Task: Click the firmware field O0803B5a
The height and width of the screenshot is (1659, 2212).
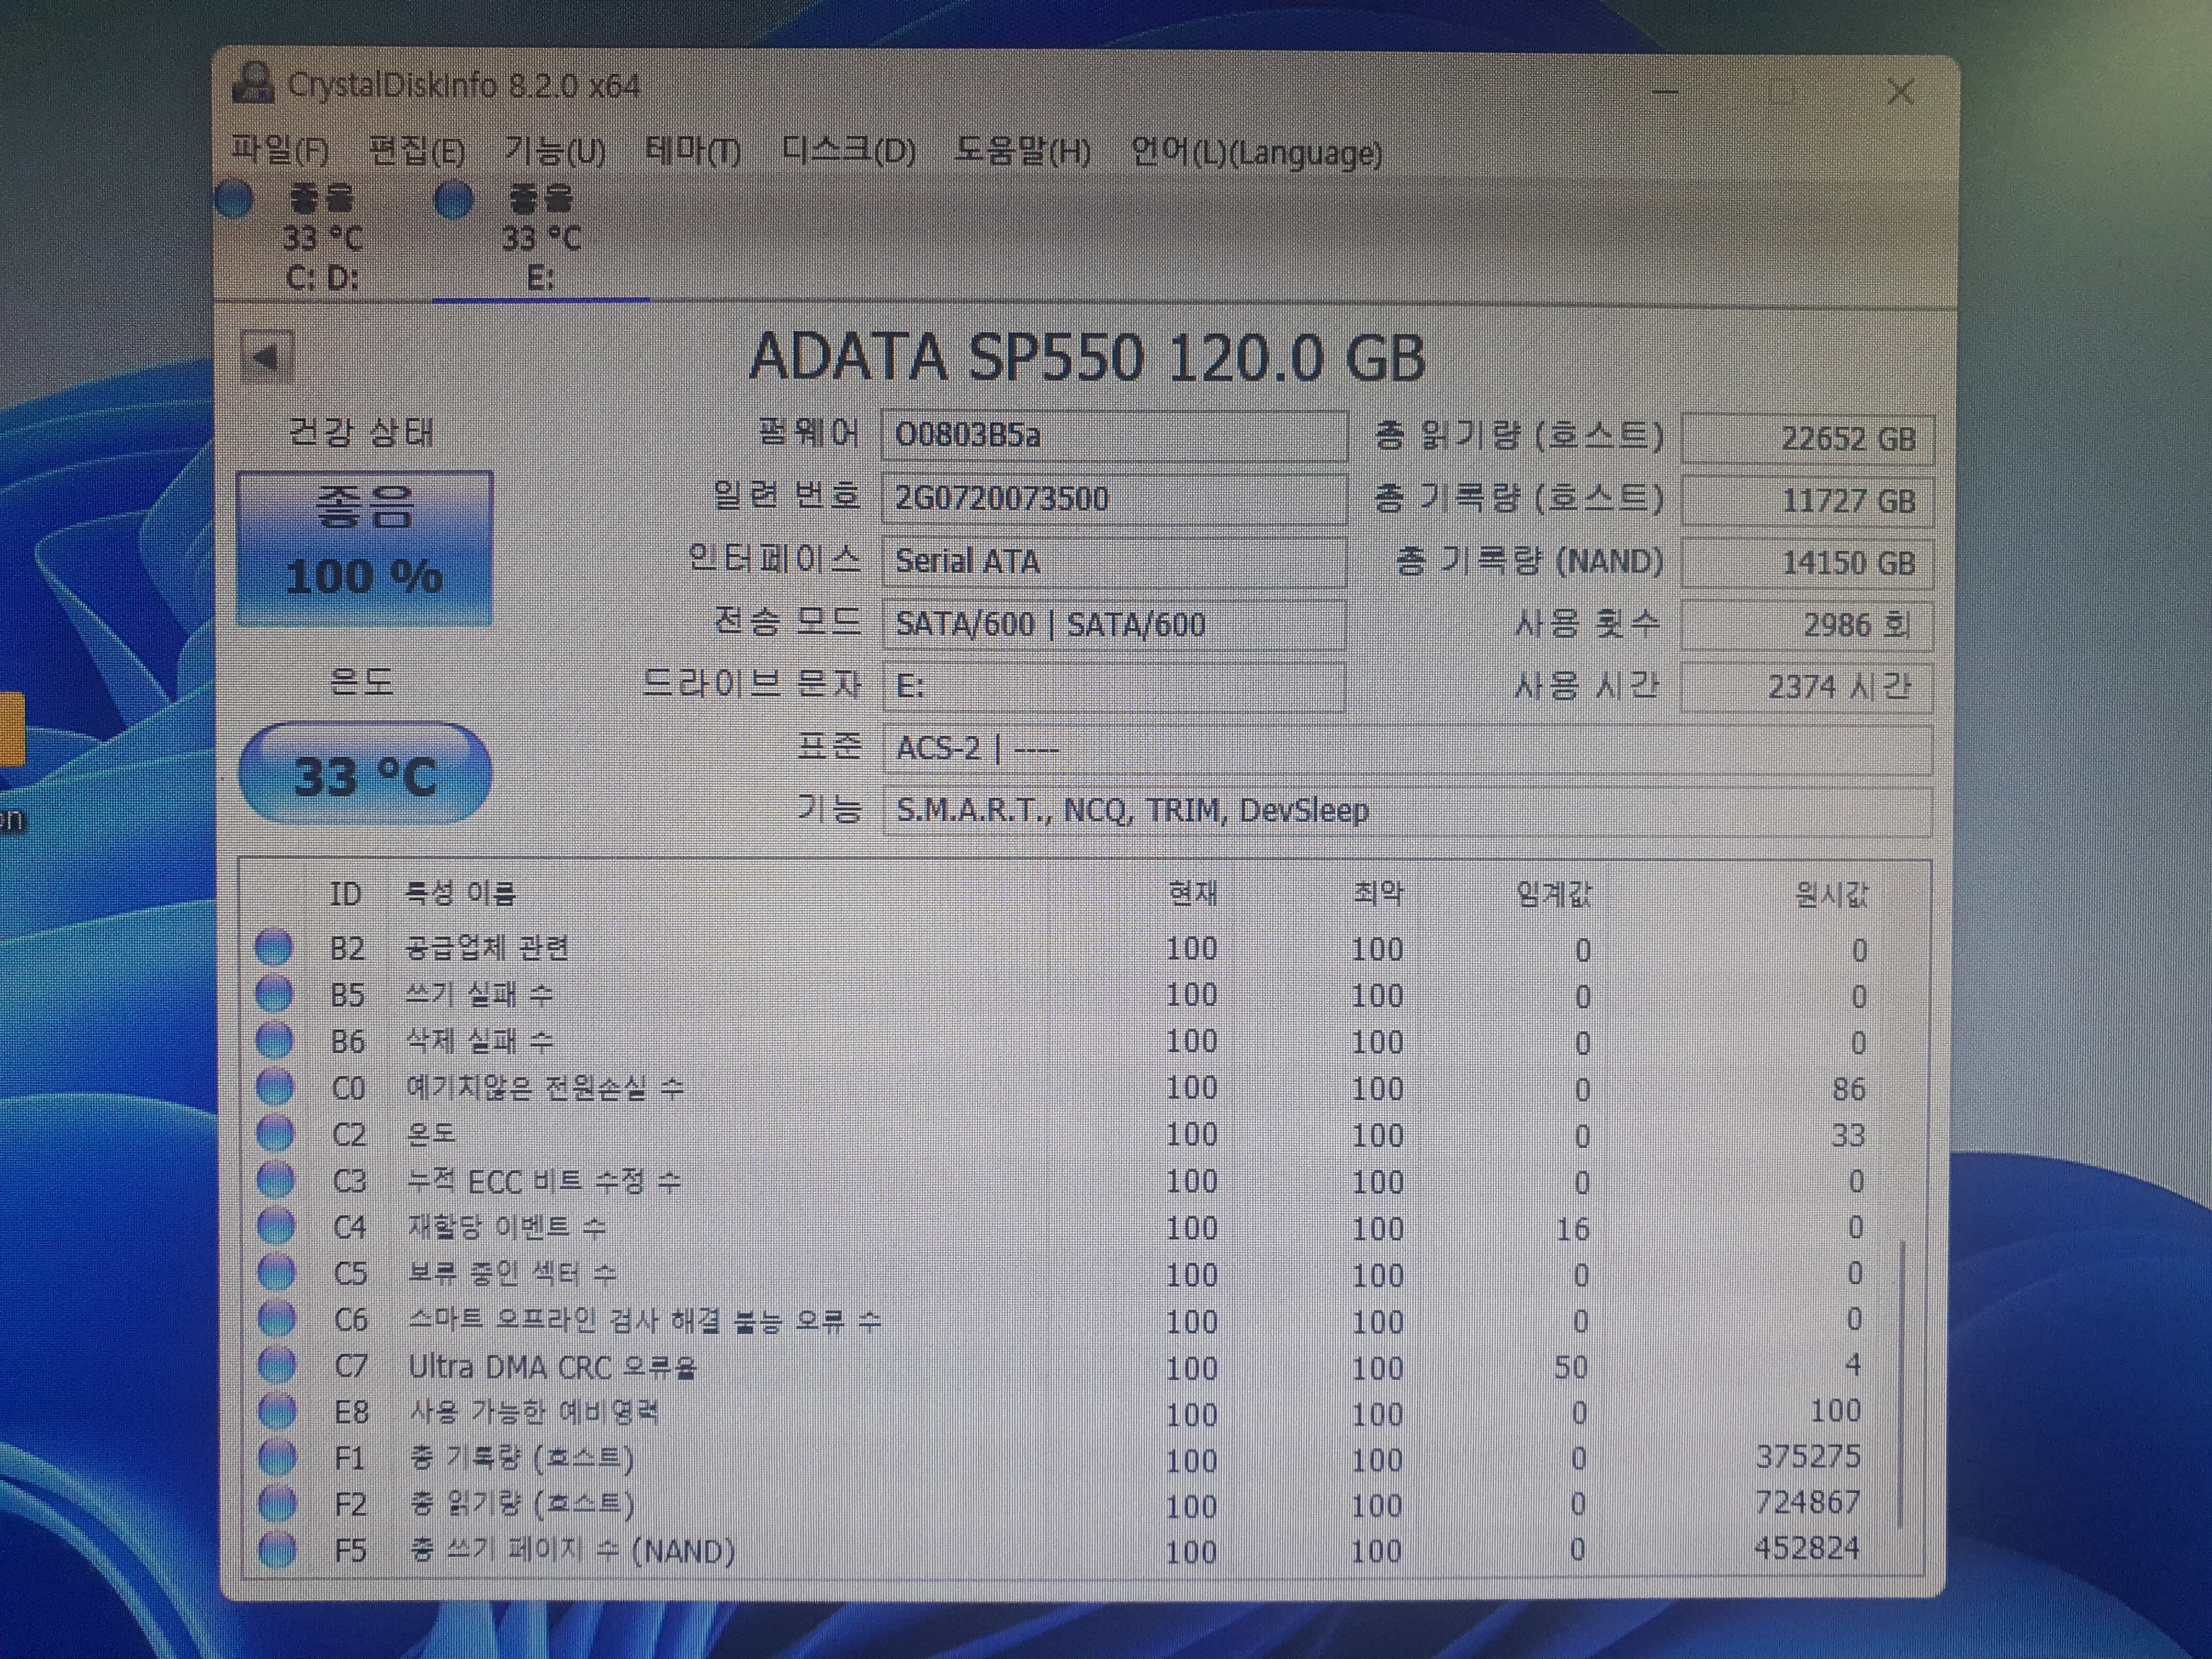Action: pyautogui.click(x=1114, y=435)
